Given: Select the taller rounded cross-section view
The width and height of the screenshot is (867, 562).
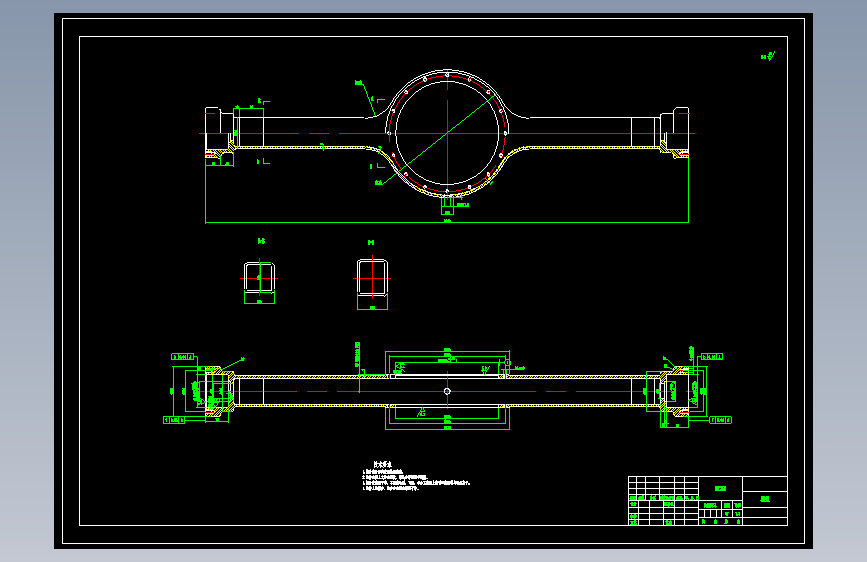Looking at the screenshot, I should [x=372, y=277].
